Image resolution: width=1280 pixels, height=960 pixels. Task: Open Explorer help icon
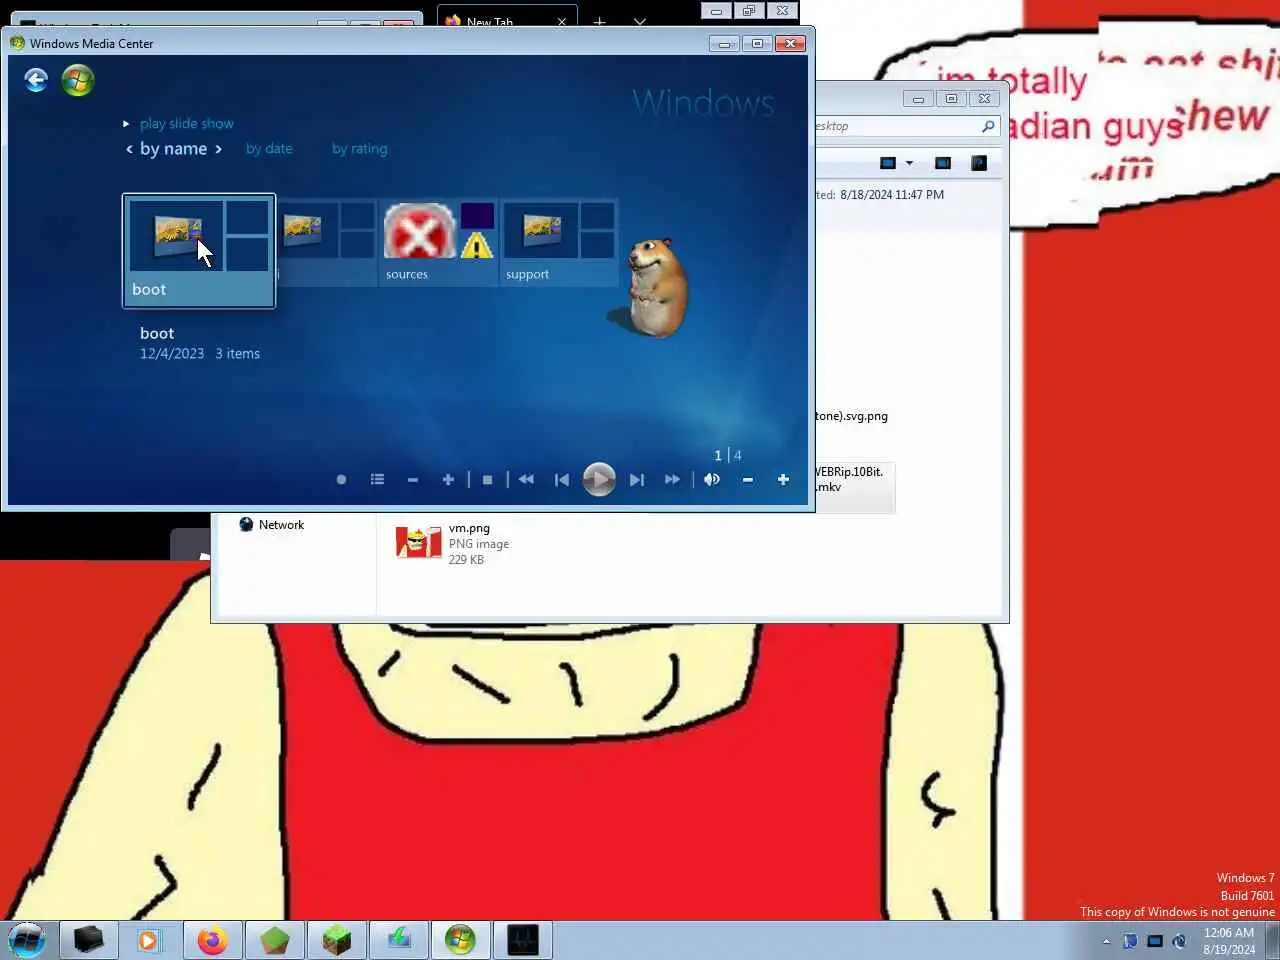[978, 163]
